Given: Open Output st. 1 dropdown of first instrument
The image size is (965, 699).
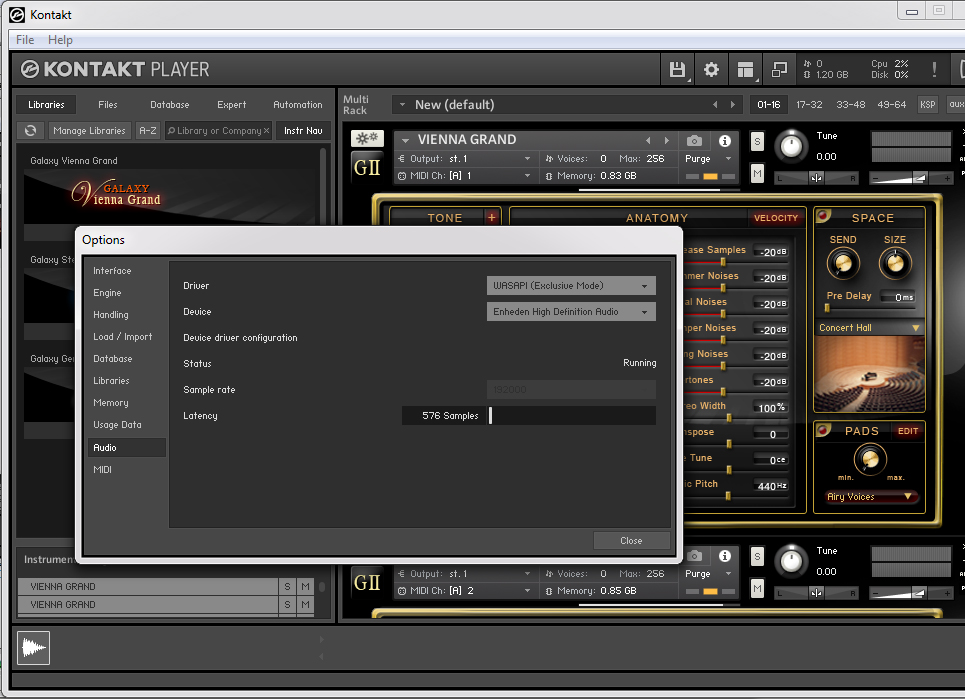Looking at the screenshot, I should point(465,159).
